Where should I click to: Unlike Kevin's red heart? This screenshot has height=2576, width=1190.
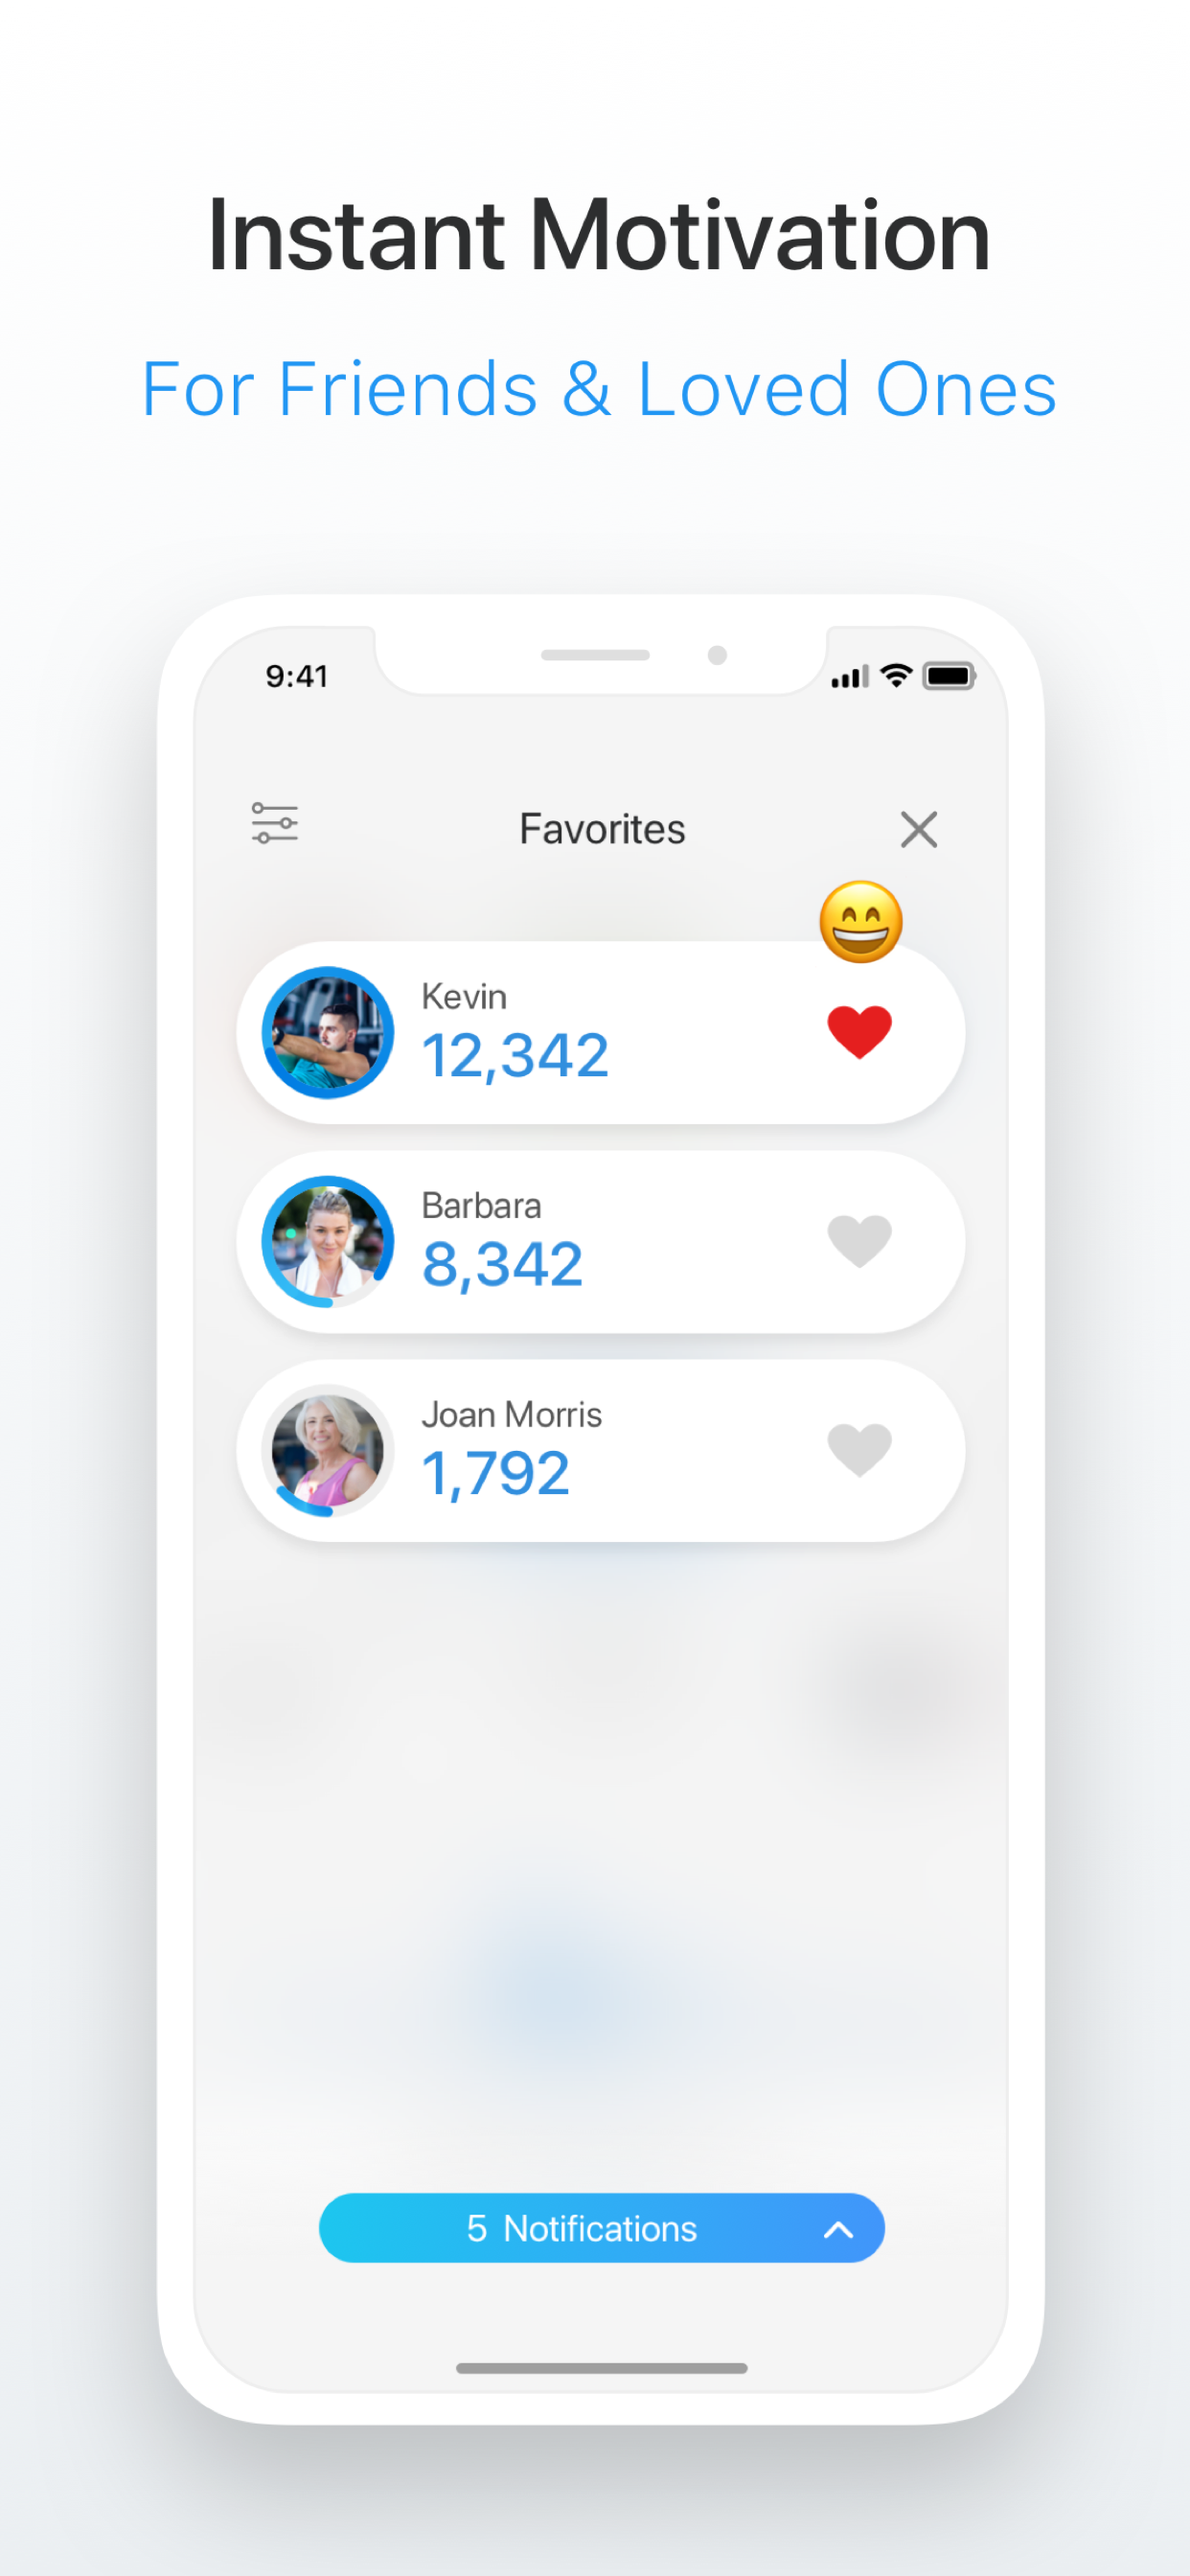pos(859,1031)
